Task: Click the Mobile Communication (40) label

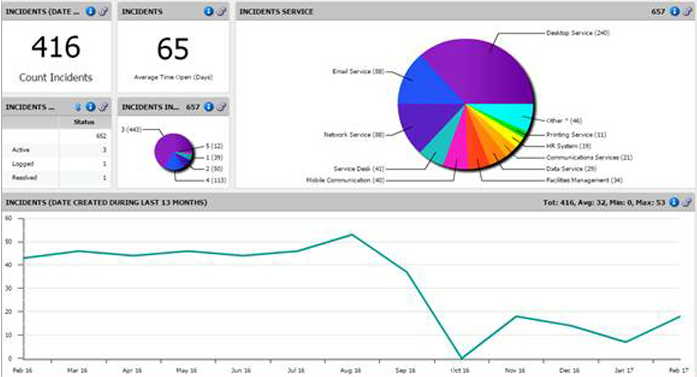Action: tap(345, 180)
